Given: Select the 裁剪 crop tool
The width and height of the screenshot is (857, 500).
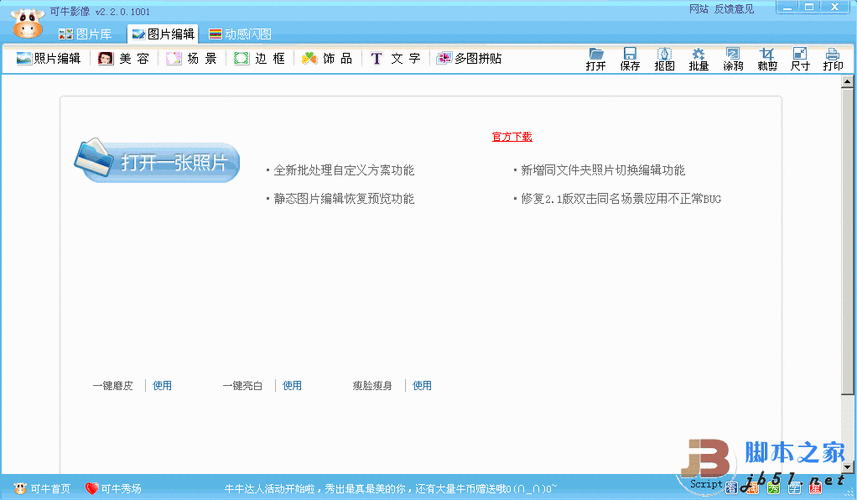Looking at the screenshot, I should click(x=767, y=59).
